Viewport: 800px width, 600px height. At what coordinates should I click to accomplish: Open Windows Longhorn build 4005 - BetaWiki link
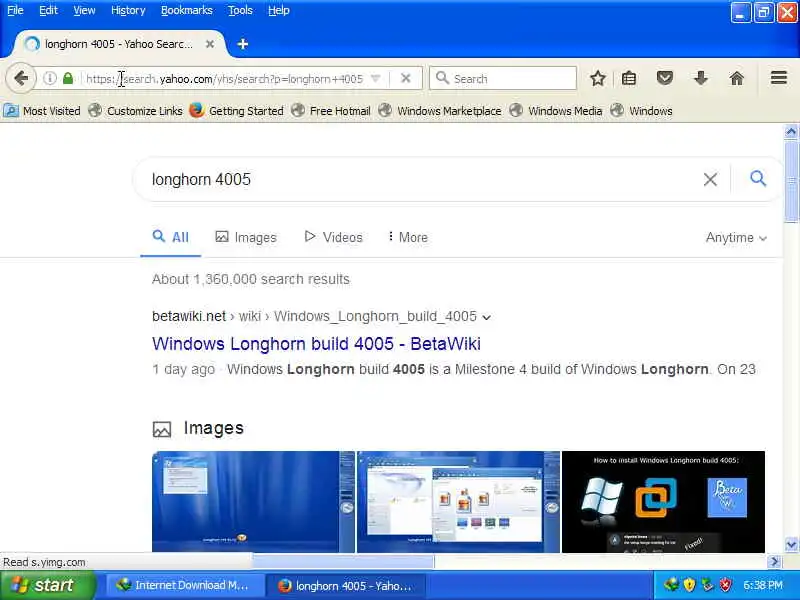click(316, 344)
